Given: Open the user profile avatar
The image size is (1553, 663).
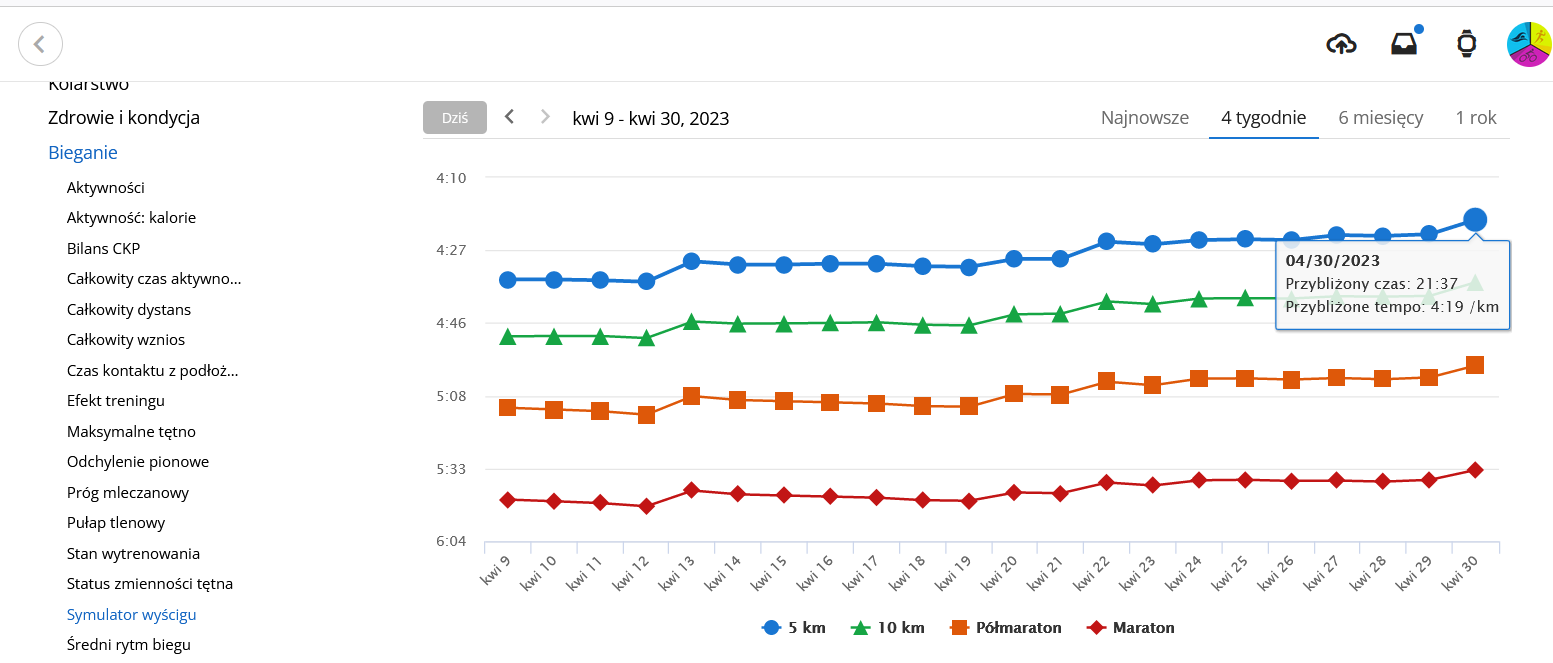Looking at the screenshot, I should [1529, 44].
